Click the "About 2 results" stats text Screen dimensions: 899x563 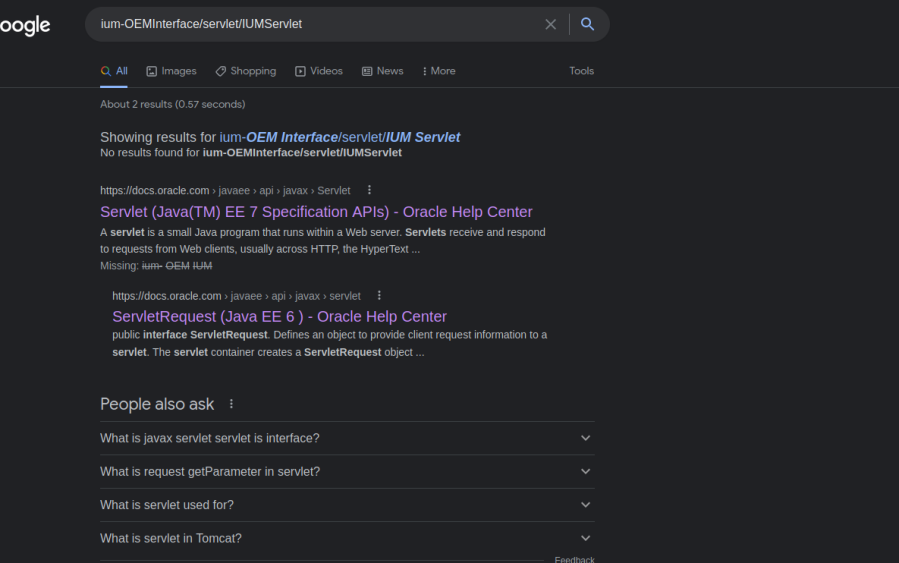pyautogui.click(x=173, y=104)
